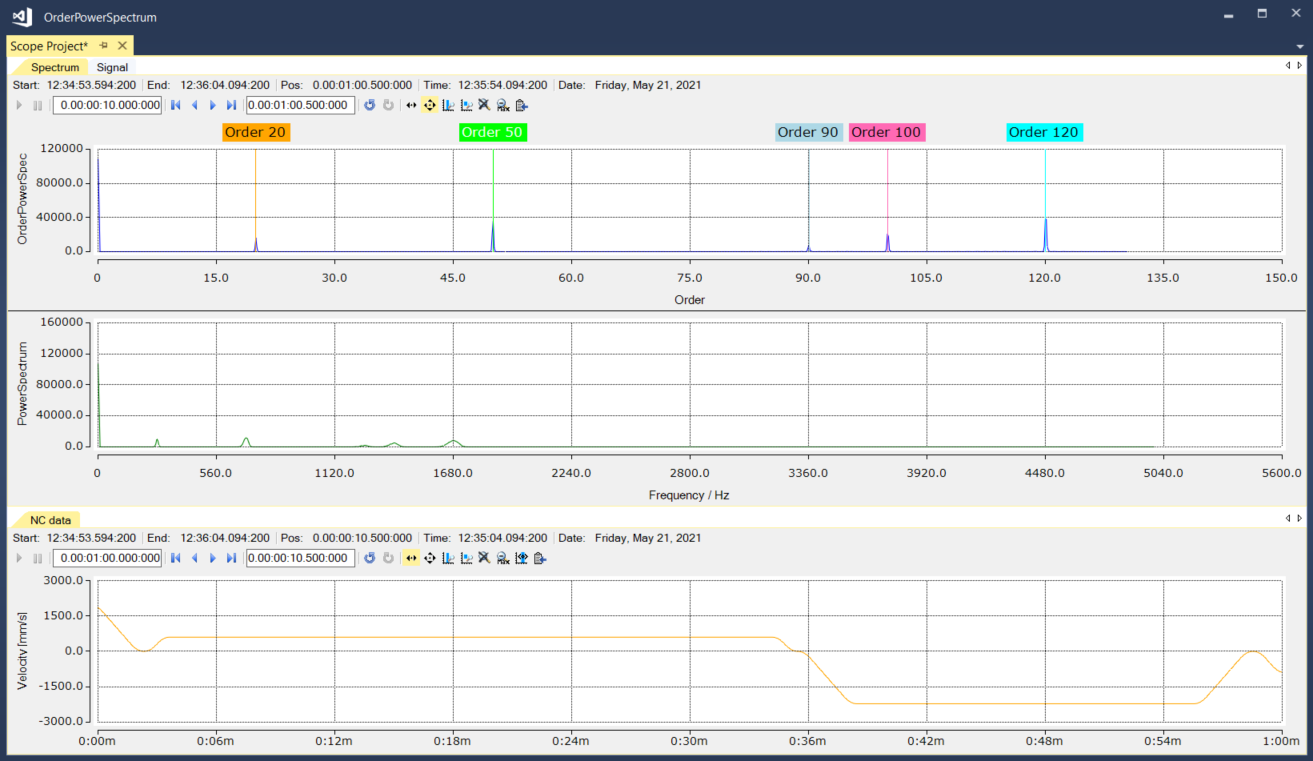Click the last export icon in NC data toolbar
The image size is (1313, 761).
(x=540, y=558)
